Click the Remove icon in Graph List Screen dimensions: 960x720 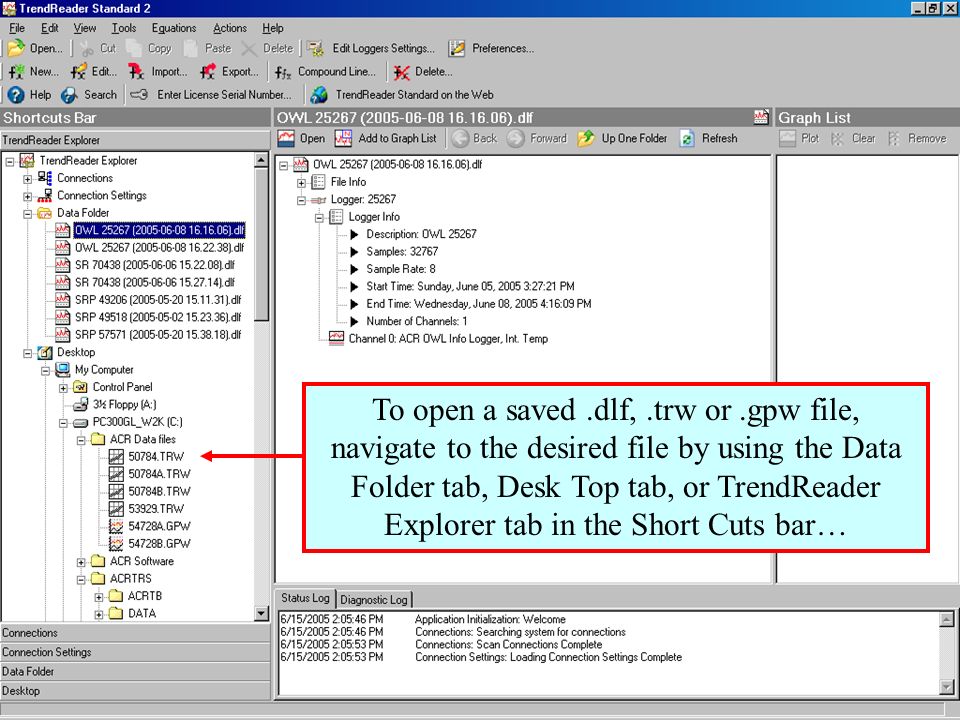[x=894, y=139]
